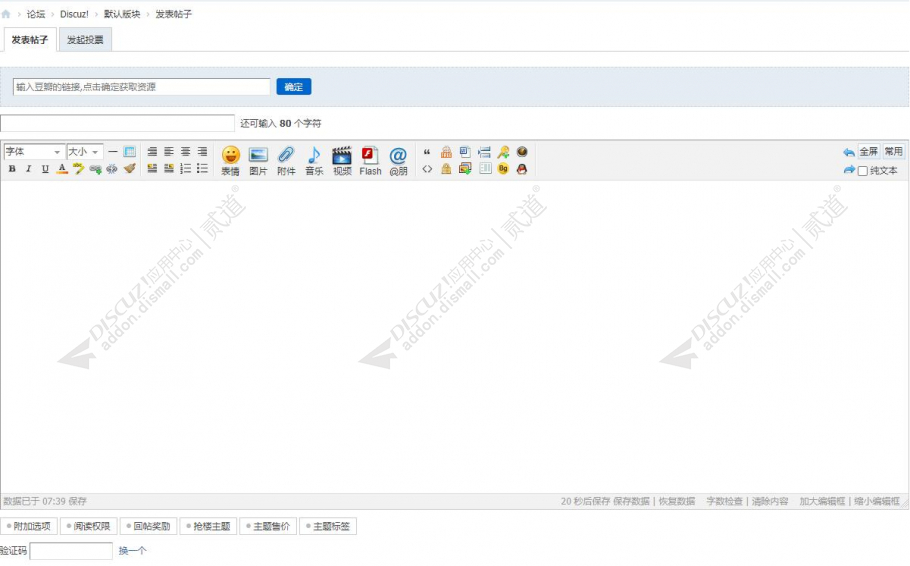Image resolution: width=910 pixels, height=566 pixels.
Task: Insert a video via 视频 icon
Action: click(342, 161)
